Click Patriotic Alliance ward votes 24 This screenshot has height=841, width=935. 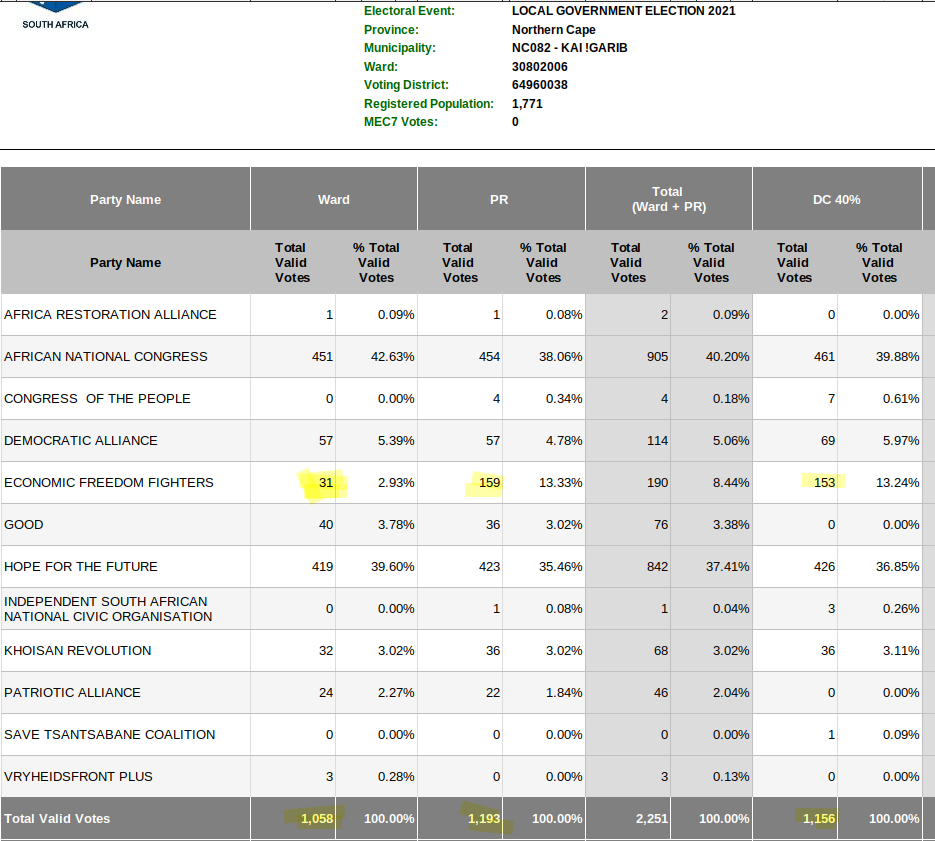point(326,692)
